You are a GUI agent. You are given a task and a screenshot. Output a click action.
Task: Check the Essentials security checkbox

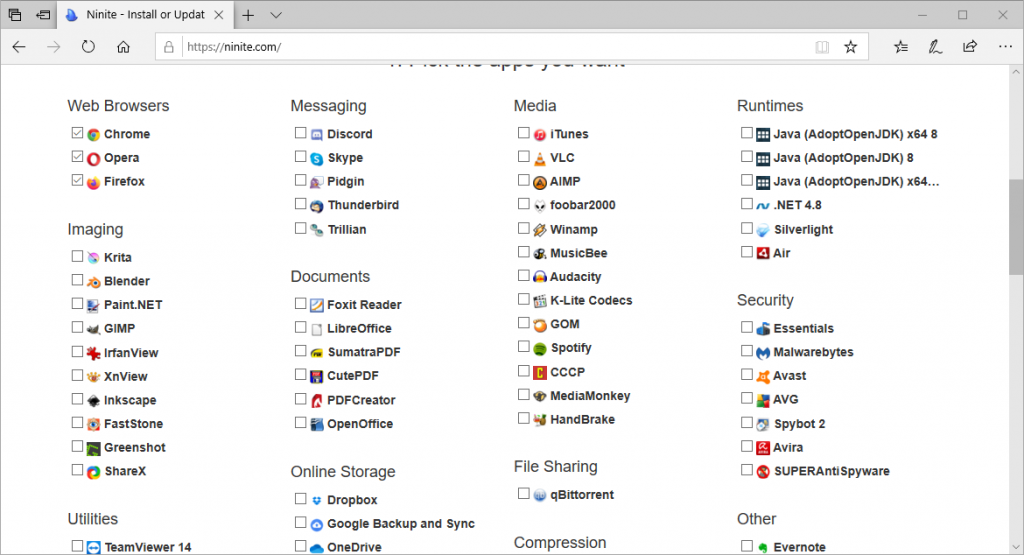tap(747, 327)
